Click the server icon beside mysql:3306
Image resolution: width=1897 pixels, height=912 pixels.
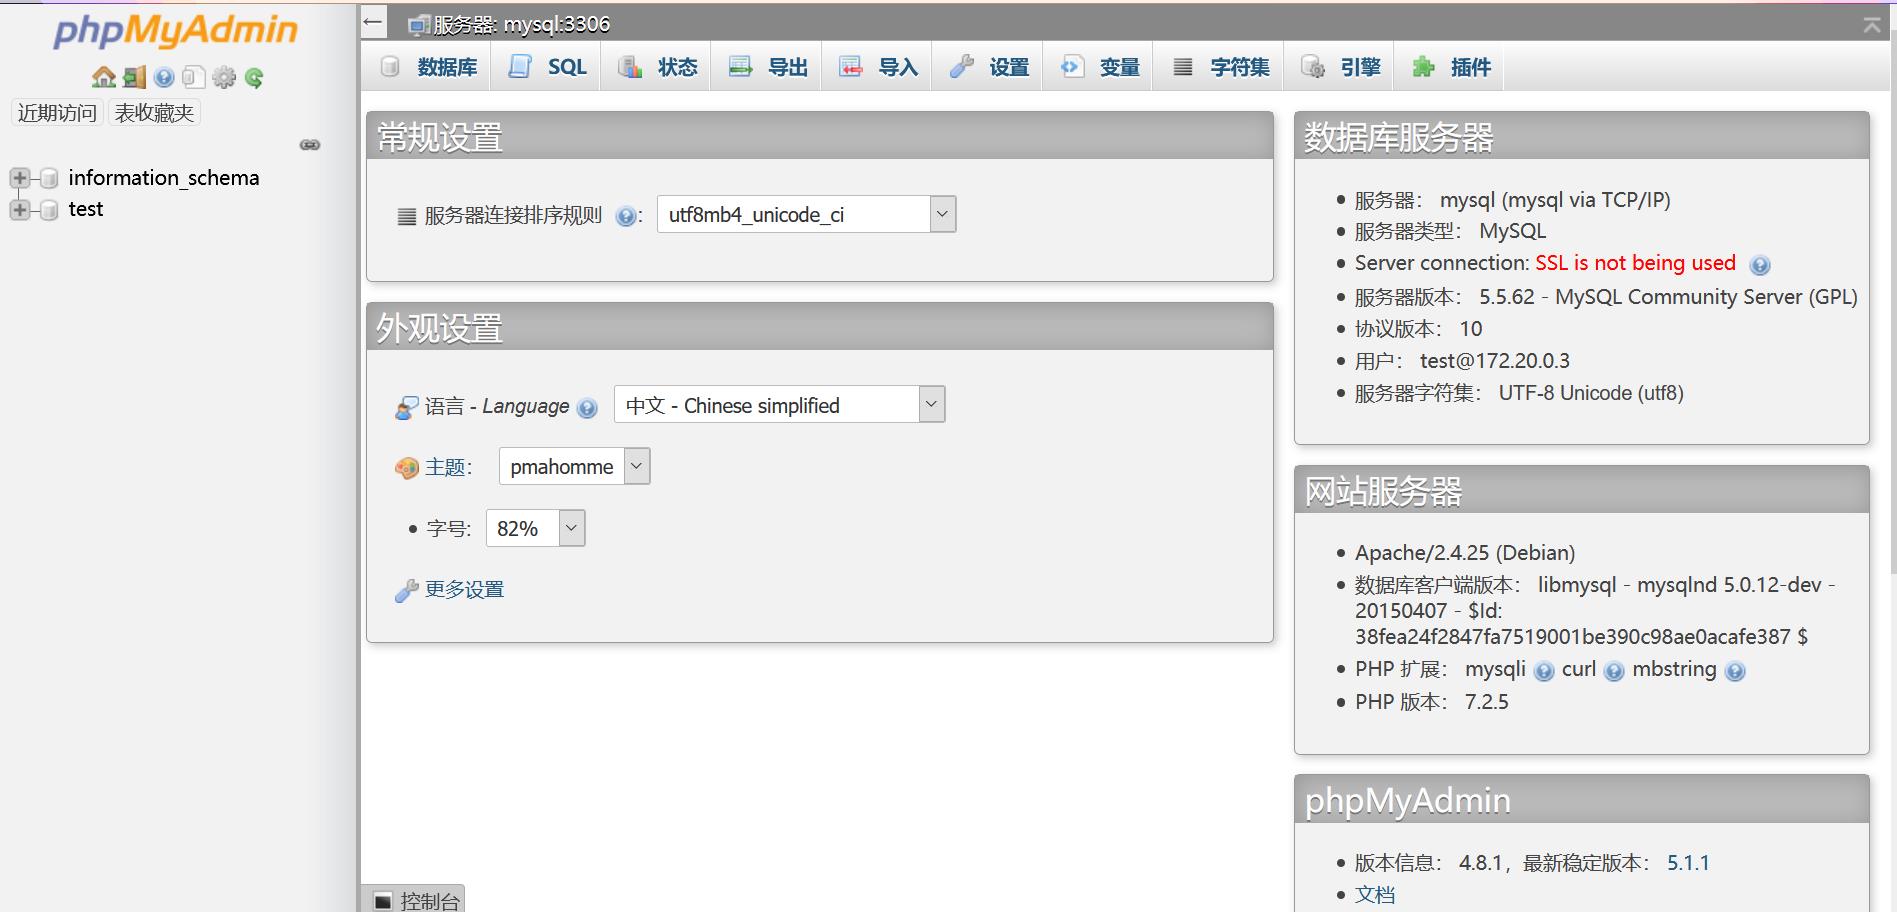(419, 25)
